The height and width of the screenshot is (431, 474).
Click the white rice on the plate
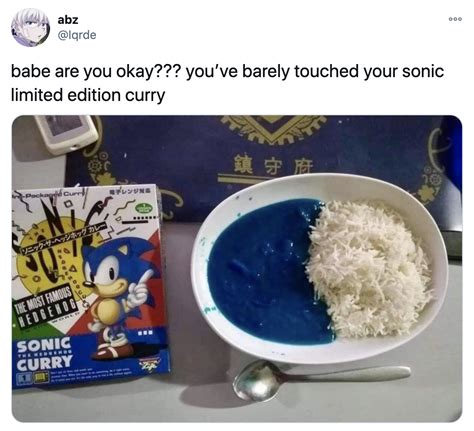coord(370,268)
